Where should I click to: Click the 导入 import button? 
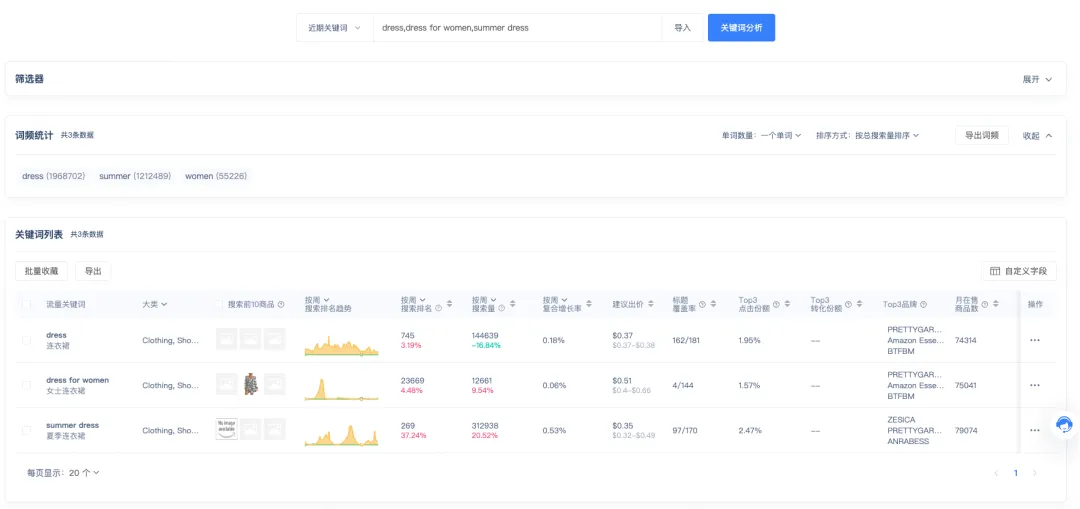(683, 28)
